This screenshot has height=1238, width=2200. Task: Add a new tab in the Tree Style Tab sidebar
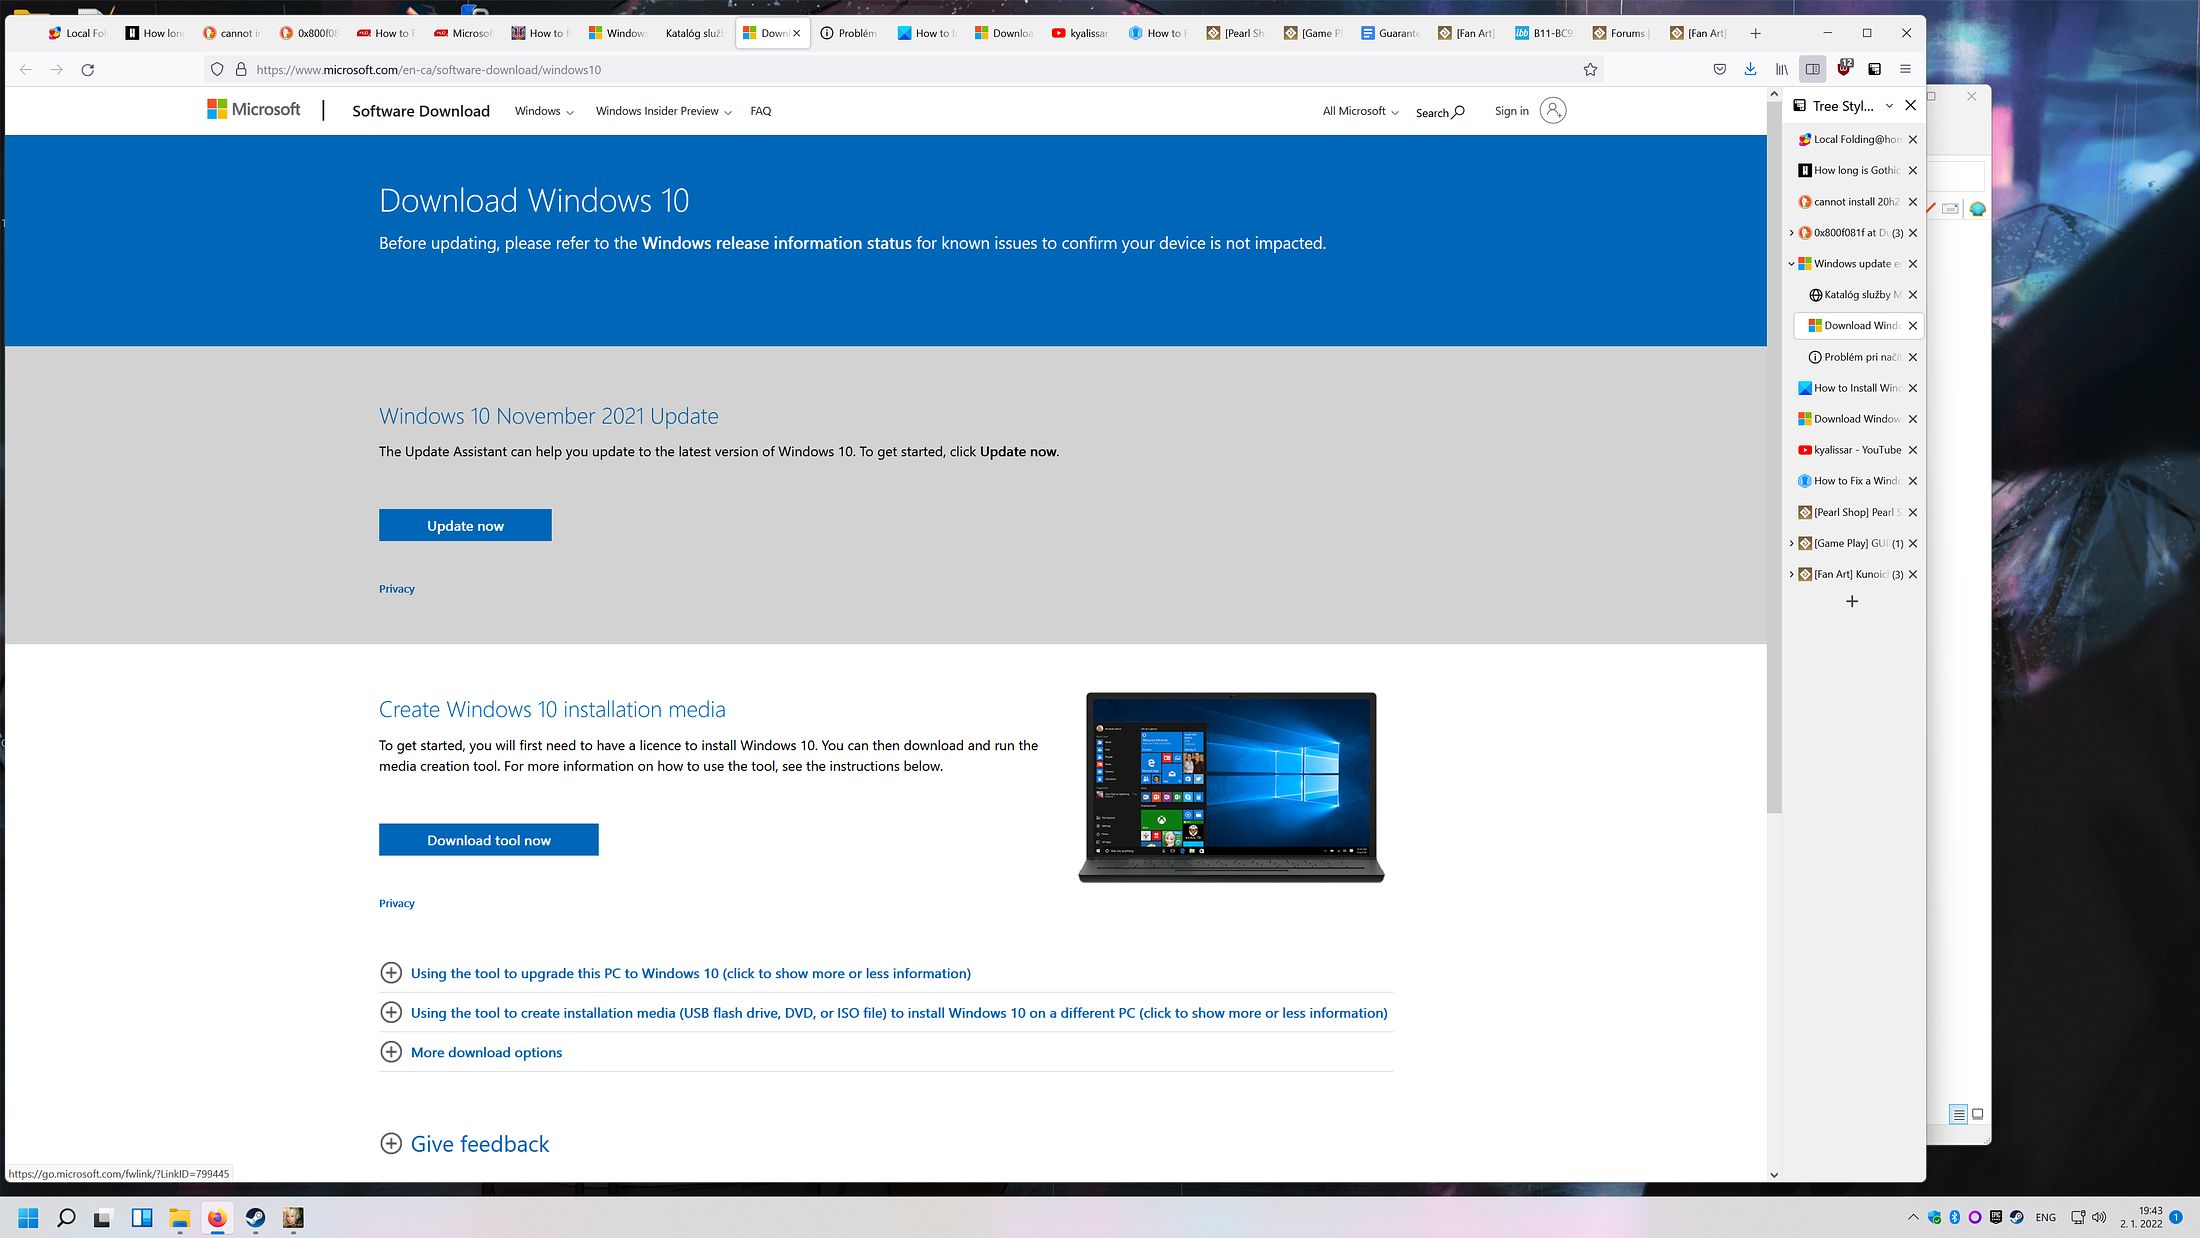[1852, 601]
